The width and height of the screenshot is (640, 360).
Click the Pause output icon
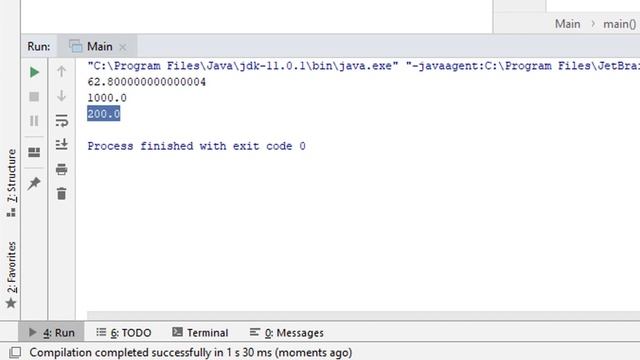tap(34, 121)
